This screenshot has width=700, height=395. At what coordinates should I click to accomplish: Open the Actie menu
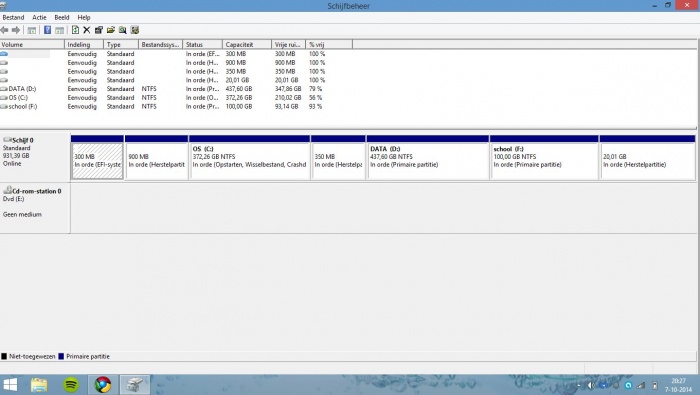pyautogui.click(x=39, y=17)
